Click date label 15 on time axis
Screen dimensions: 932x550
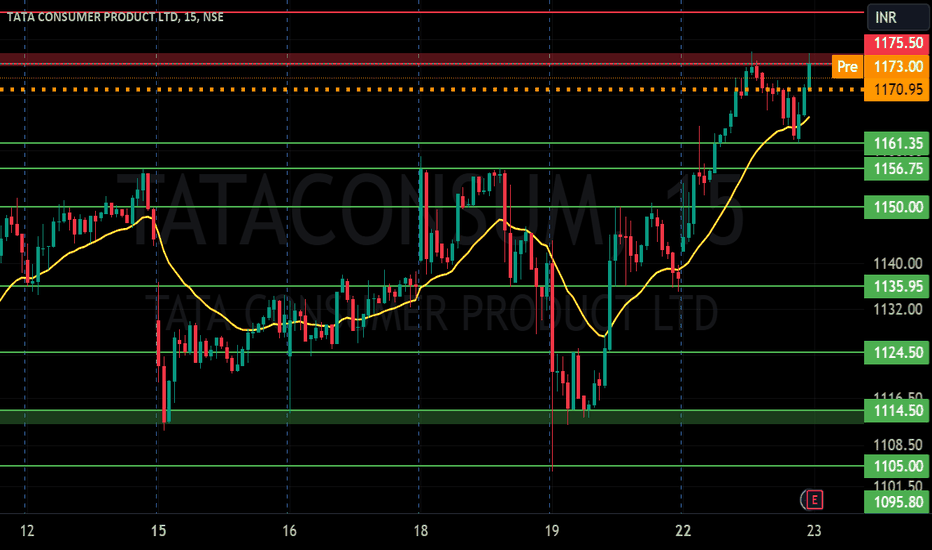[x=158, y=531]
